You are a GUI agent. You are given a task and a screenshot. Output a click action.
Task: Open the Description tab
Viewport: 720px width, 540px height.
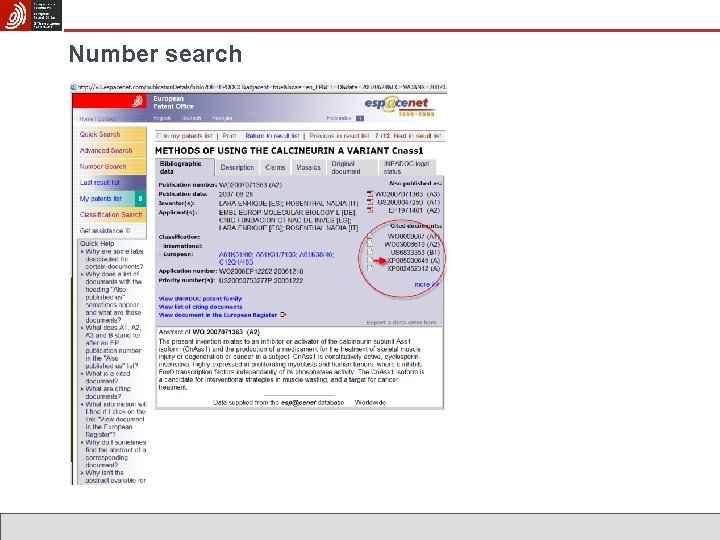[237, 168]
